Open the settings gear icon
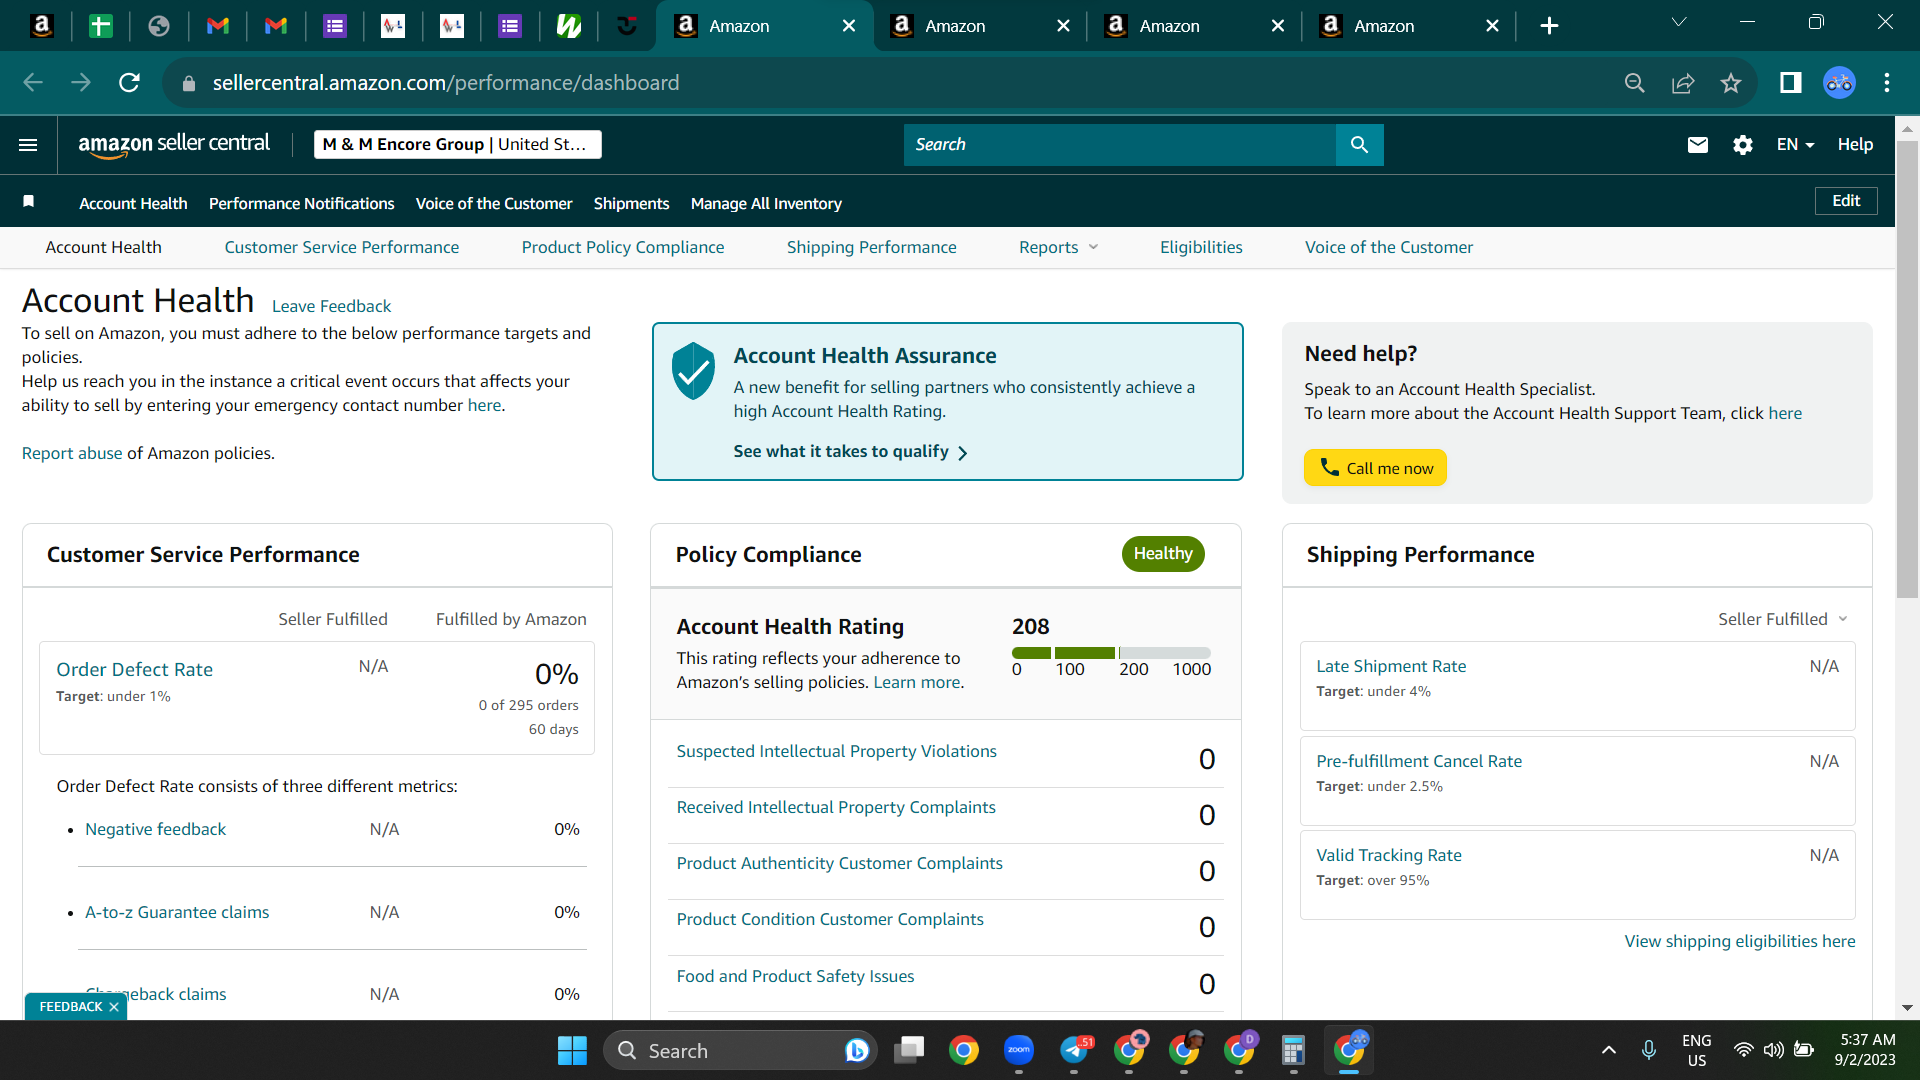Viewport: 1920px width, 1080px height. (1743, 145)
